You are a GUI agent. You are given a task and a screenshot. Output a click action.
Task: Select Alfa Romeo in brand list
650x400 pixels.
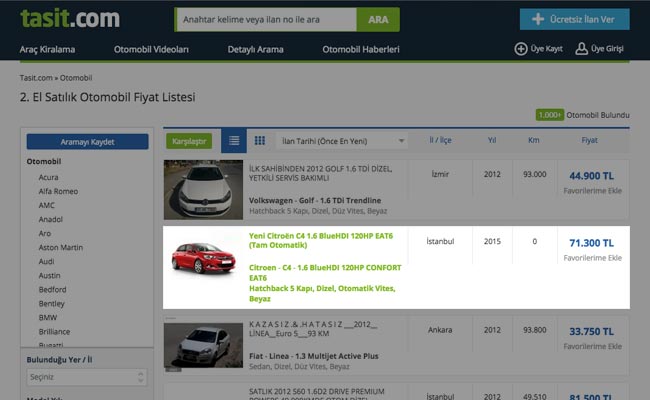tap(58, 192)
